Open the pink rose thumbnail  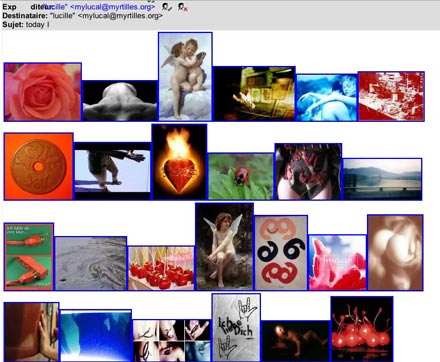click(43, 92)
